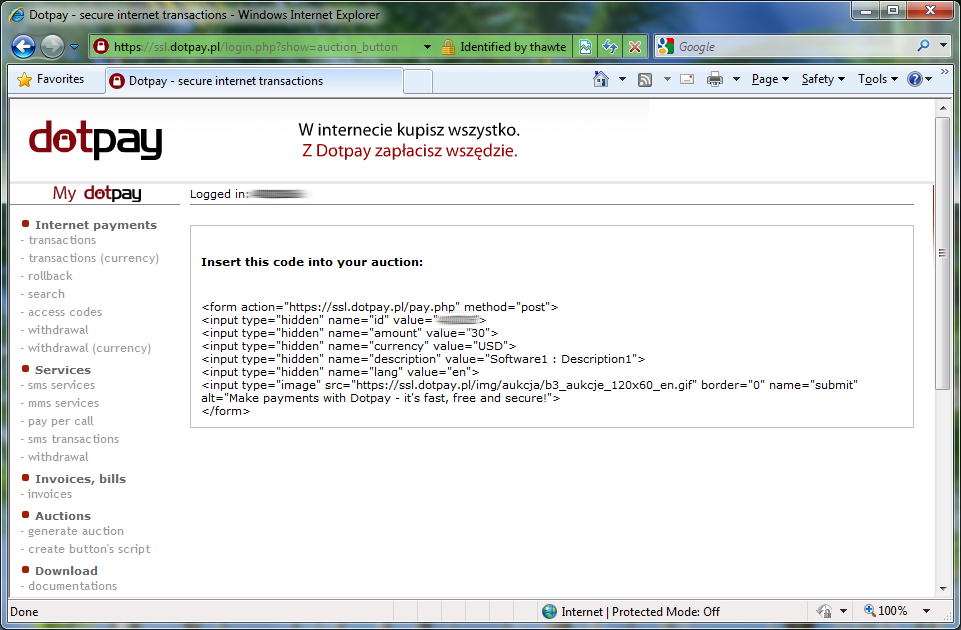Image resolution: width=961 pixels, height=630 pixels.
Task: Expand the Print options dropdown arrow
Action: pos(736,79)
